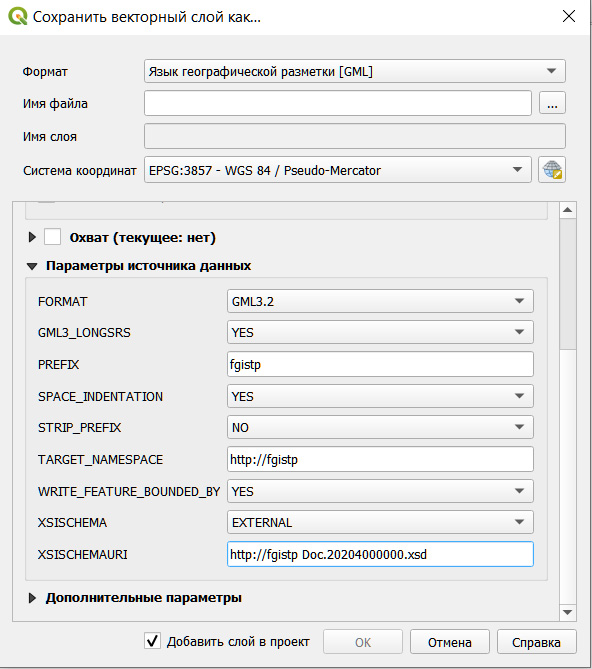
Task: Click scrollbar down arrow
Action: tap(567, 613)
